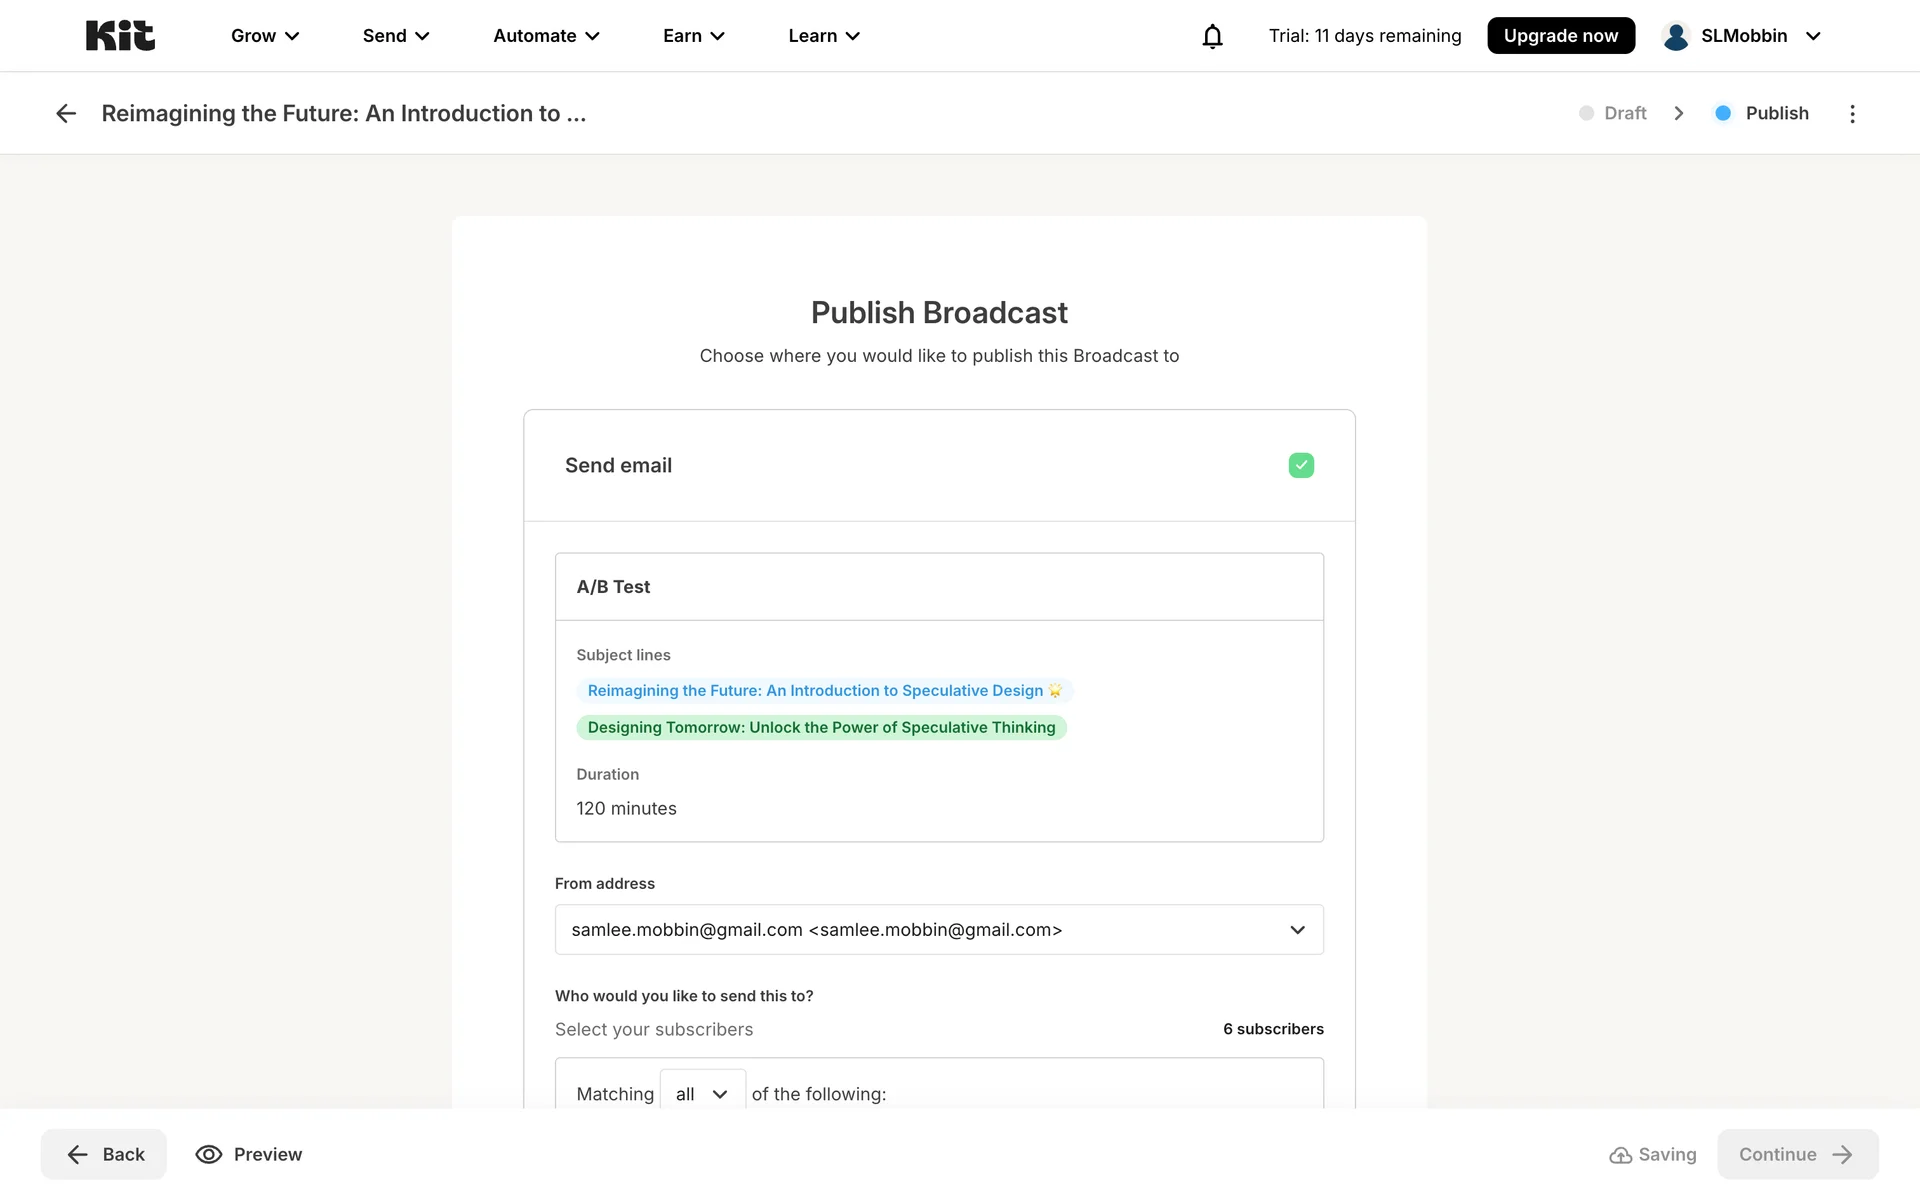Click the chevron between Draft and Publish
The width and height of the screenshot is (1920, 1200).
coord(1679,114)
